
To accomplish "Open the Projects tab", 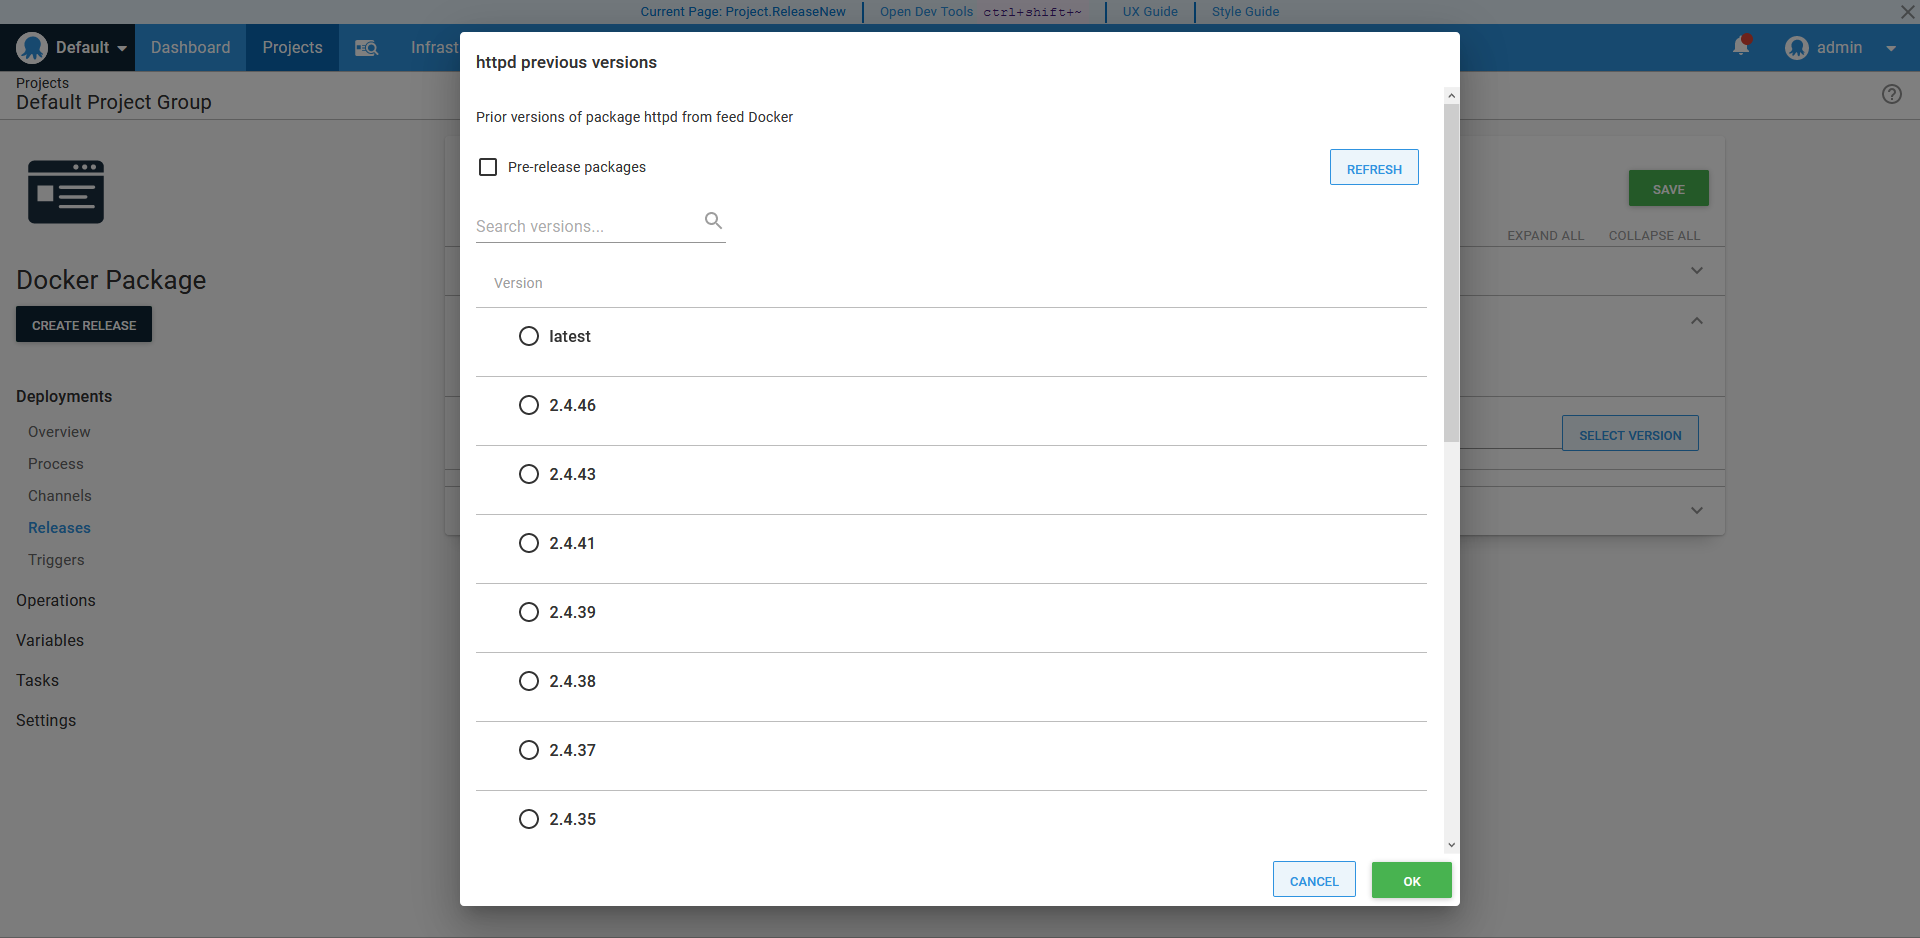I will (293, 48).
